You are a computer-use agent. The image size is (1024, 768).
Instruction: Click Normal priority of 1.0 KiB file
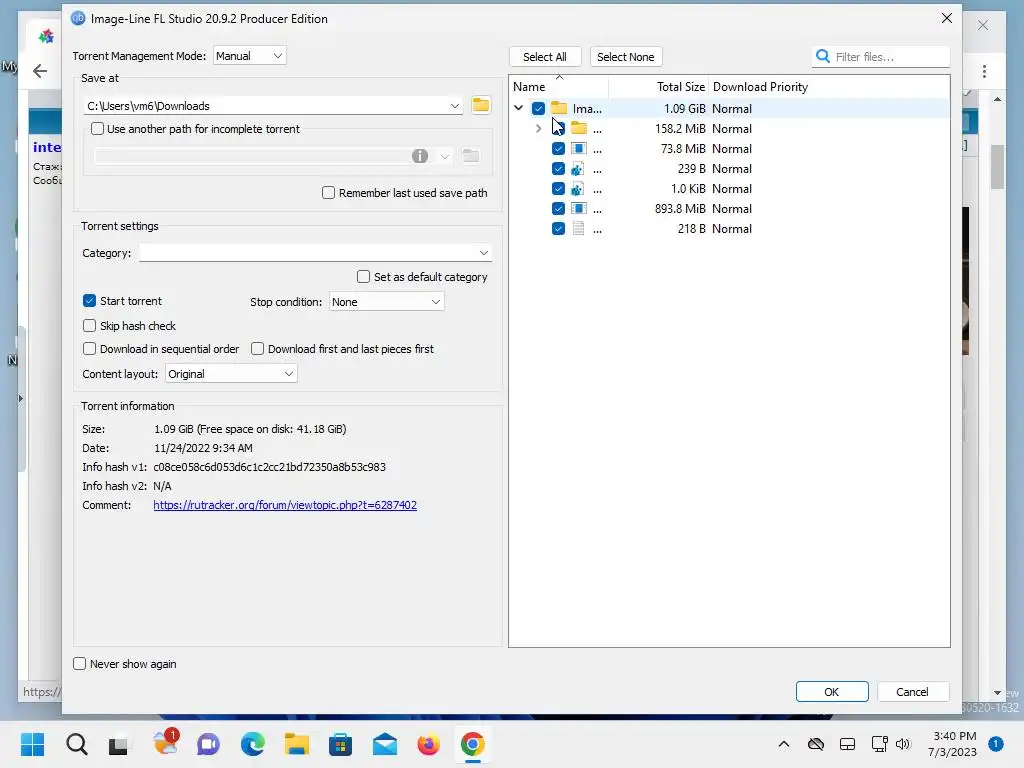tap(732, 189)
